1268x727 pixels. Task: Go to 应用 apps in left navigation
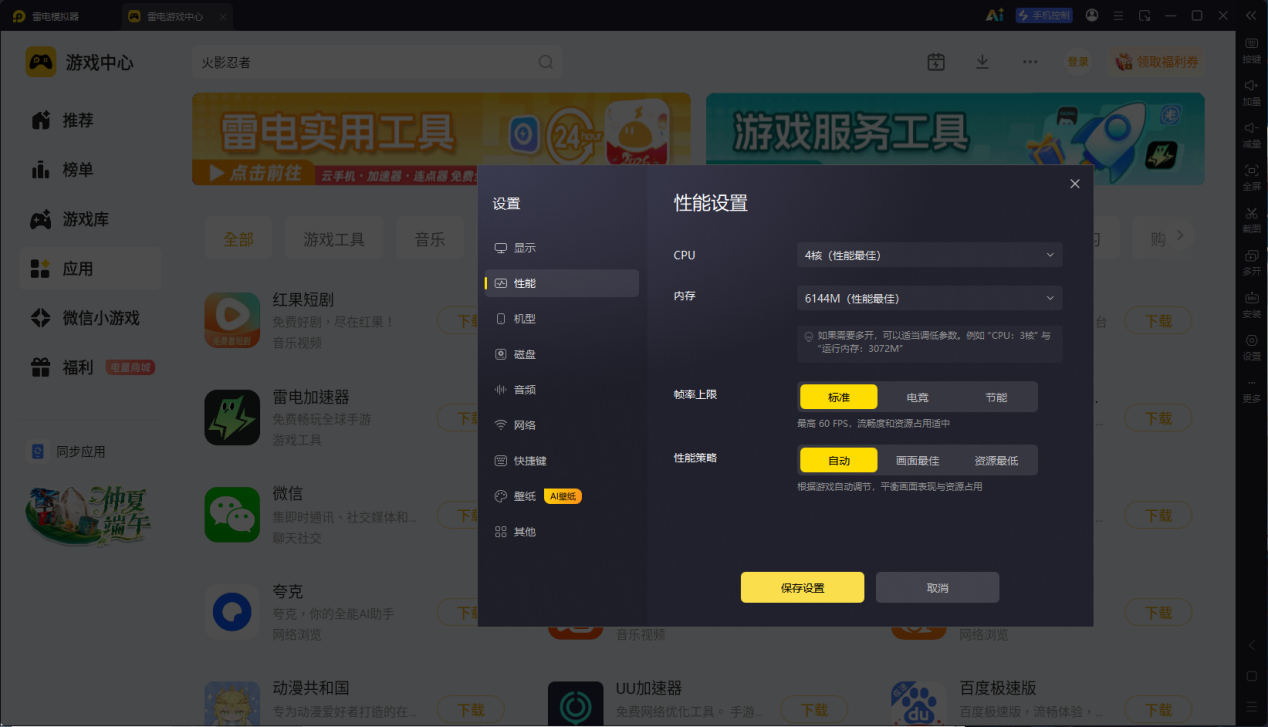[x=90, y=269]
